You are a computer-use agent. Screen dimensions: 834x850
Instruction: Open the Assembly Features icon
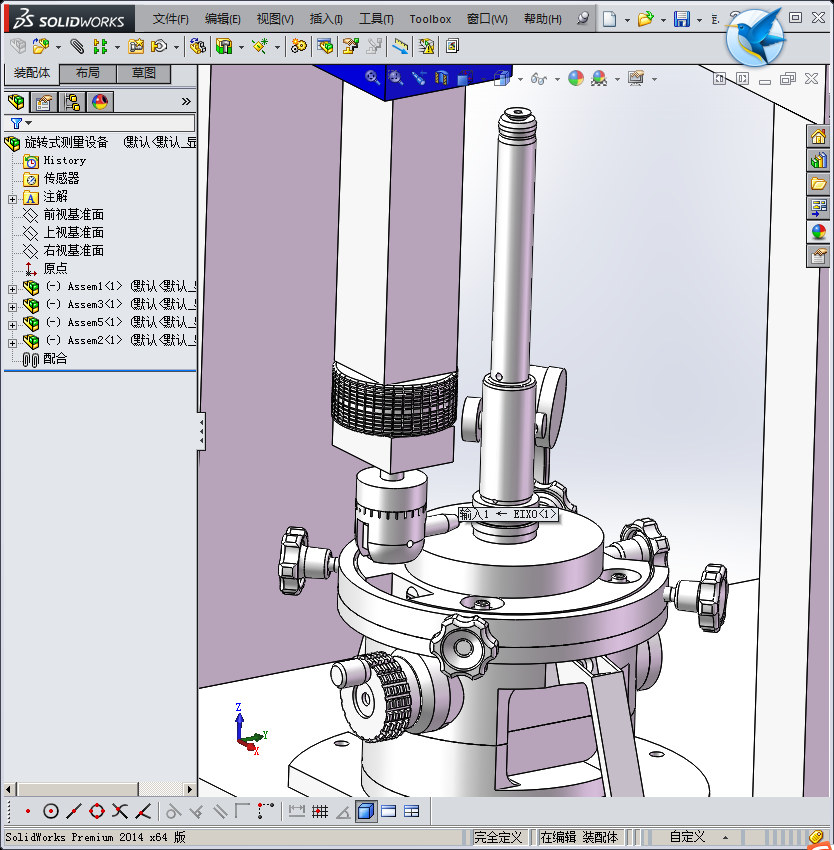224,46
